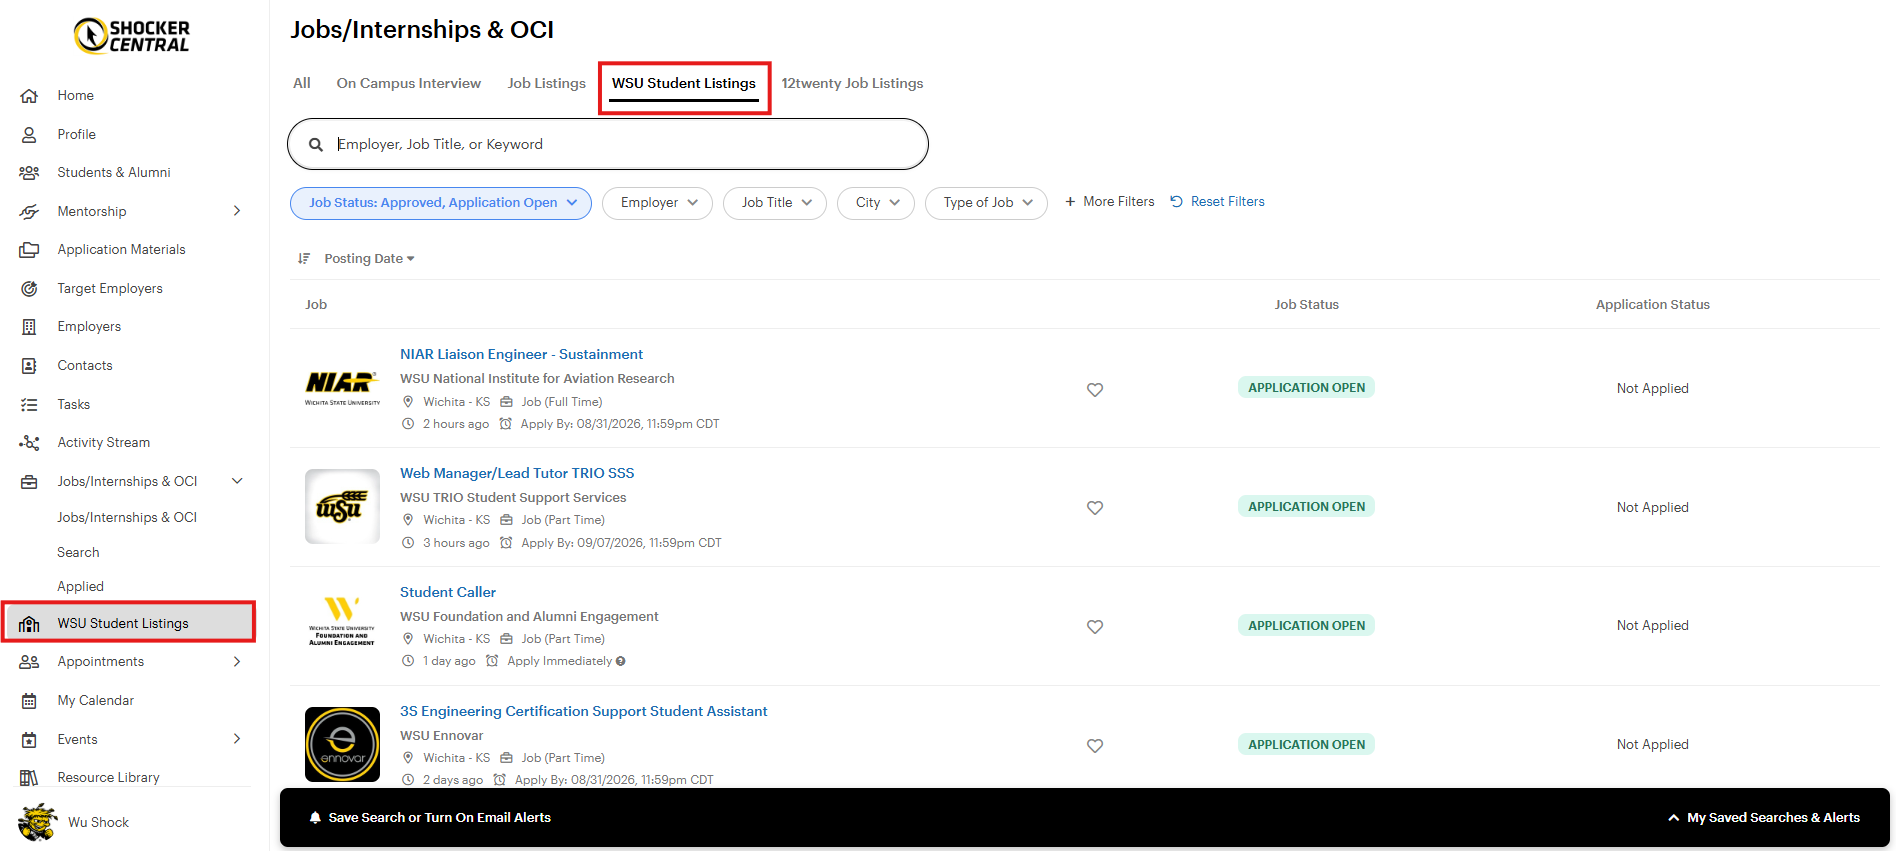Click the Resource Library books icon
This screenshot has height=851, width=1896.
(x=29, y=778)
